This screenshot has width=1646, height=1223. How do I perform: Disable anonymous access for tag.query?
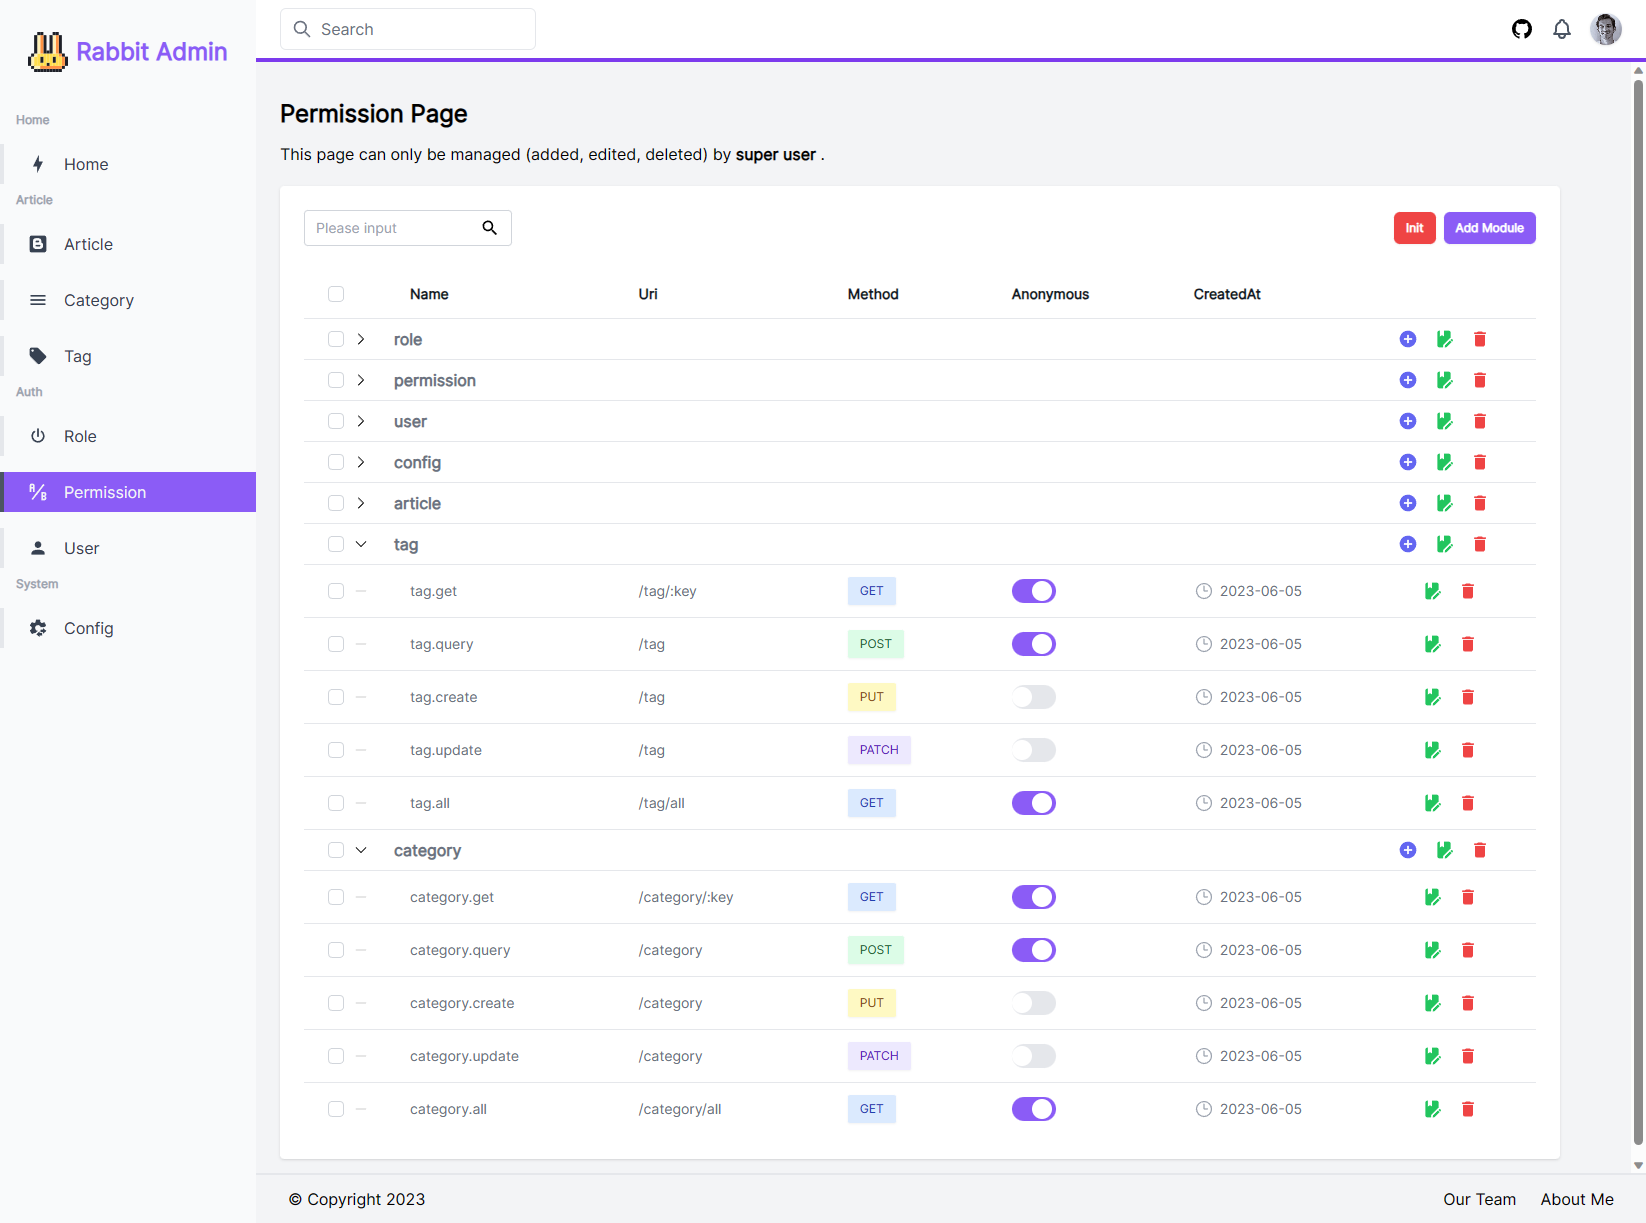1034,644
